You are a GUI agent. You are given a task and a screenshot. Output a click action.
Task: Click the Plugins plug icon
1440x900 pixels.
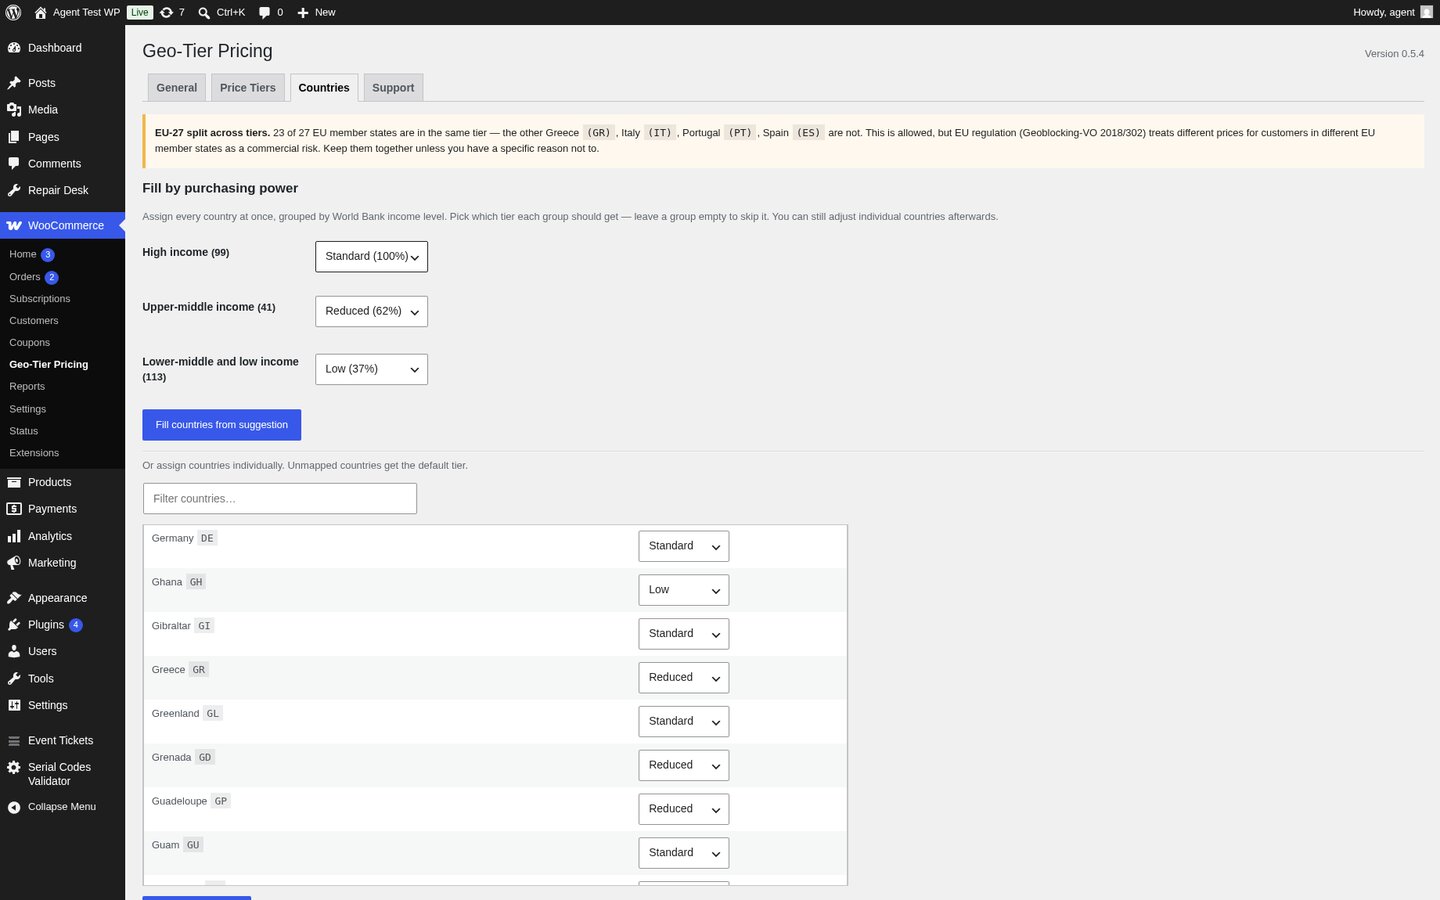tap(14, 625)
